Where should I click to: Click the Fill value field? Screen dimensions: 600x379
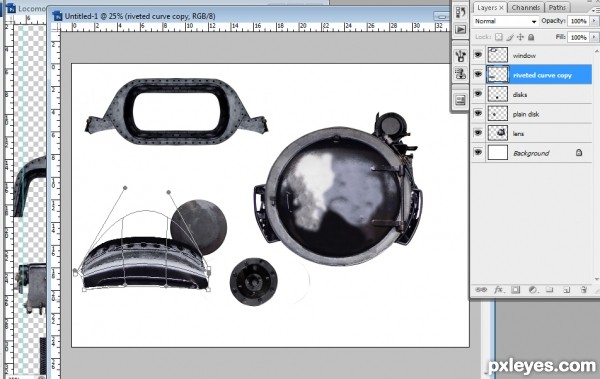pos(579,37)
